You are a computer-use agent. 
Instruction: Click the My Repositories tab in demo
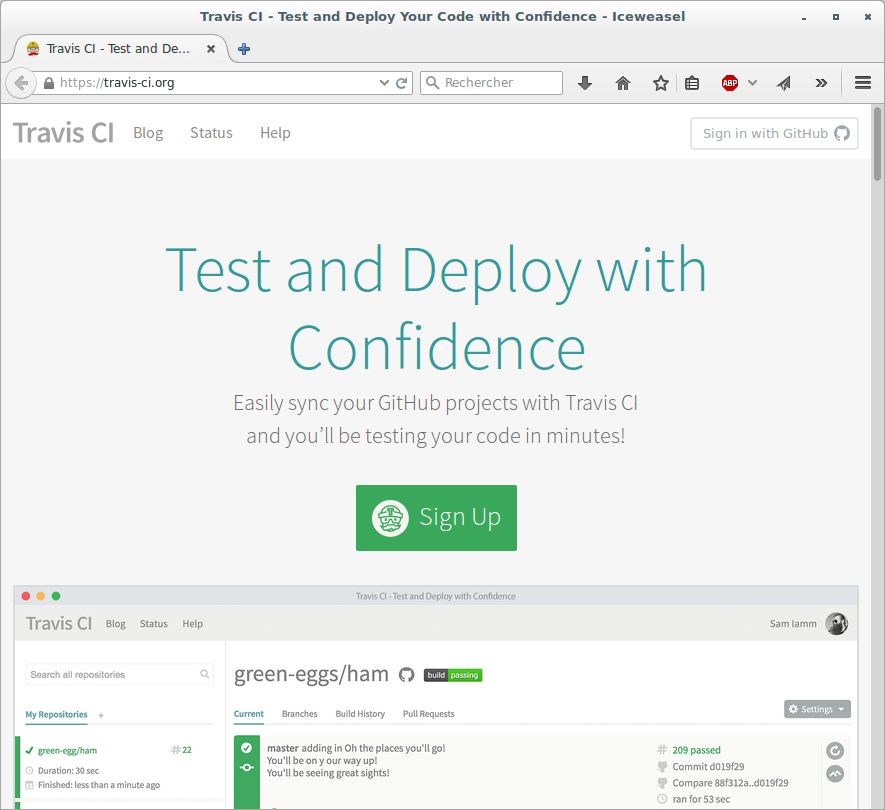click(56, 715)
